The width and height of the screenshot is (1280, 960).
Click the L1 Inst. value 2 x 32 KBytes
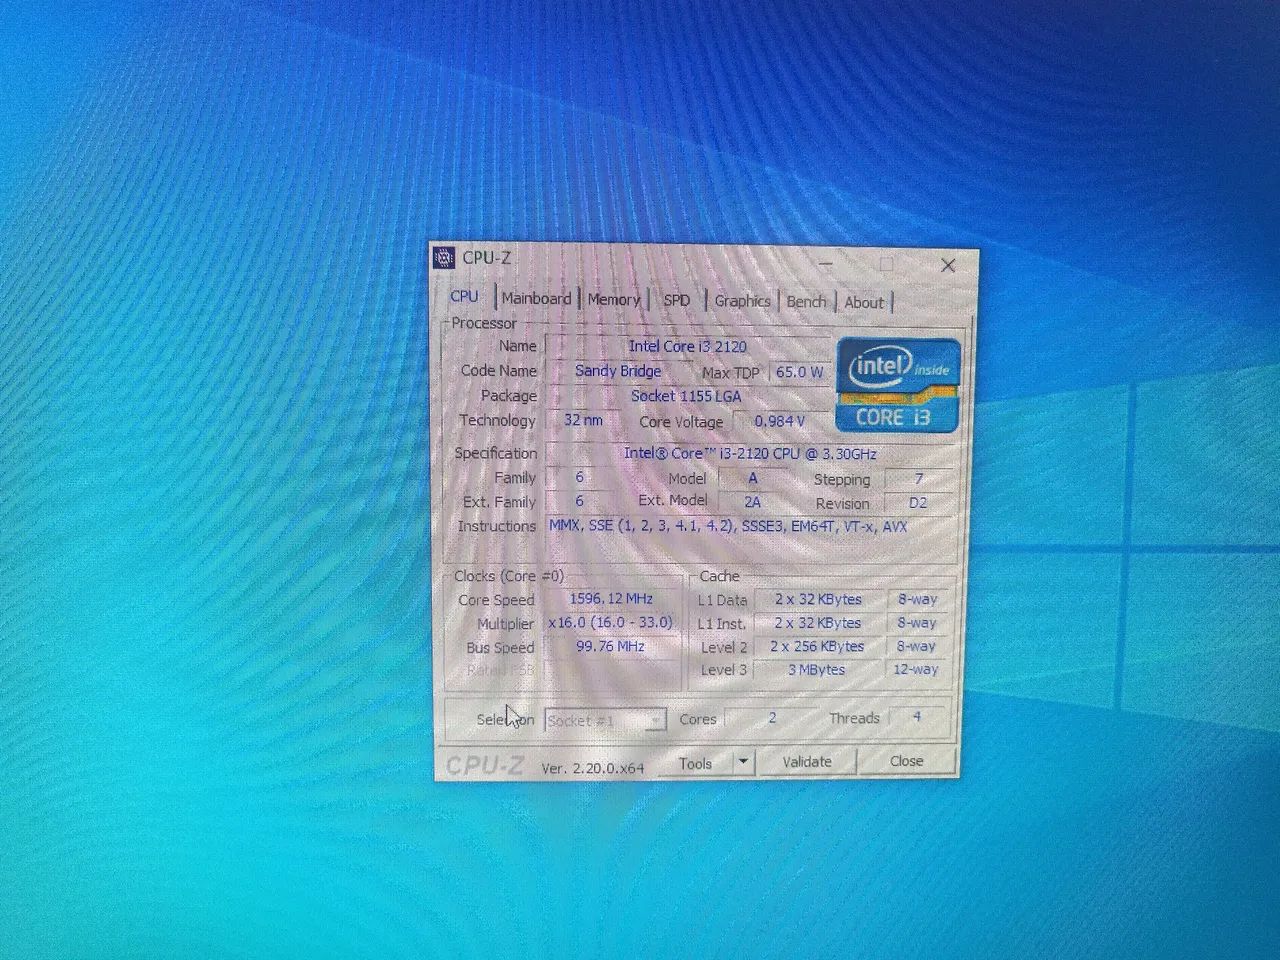818,623
